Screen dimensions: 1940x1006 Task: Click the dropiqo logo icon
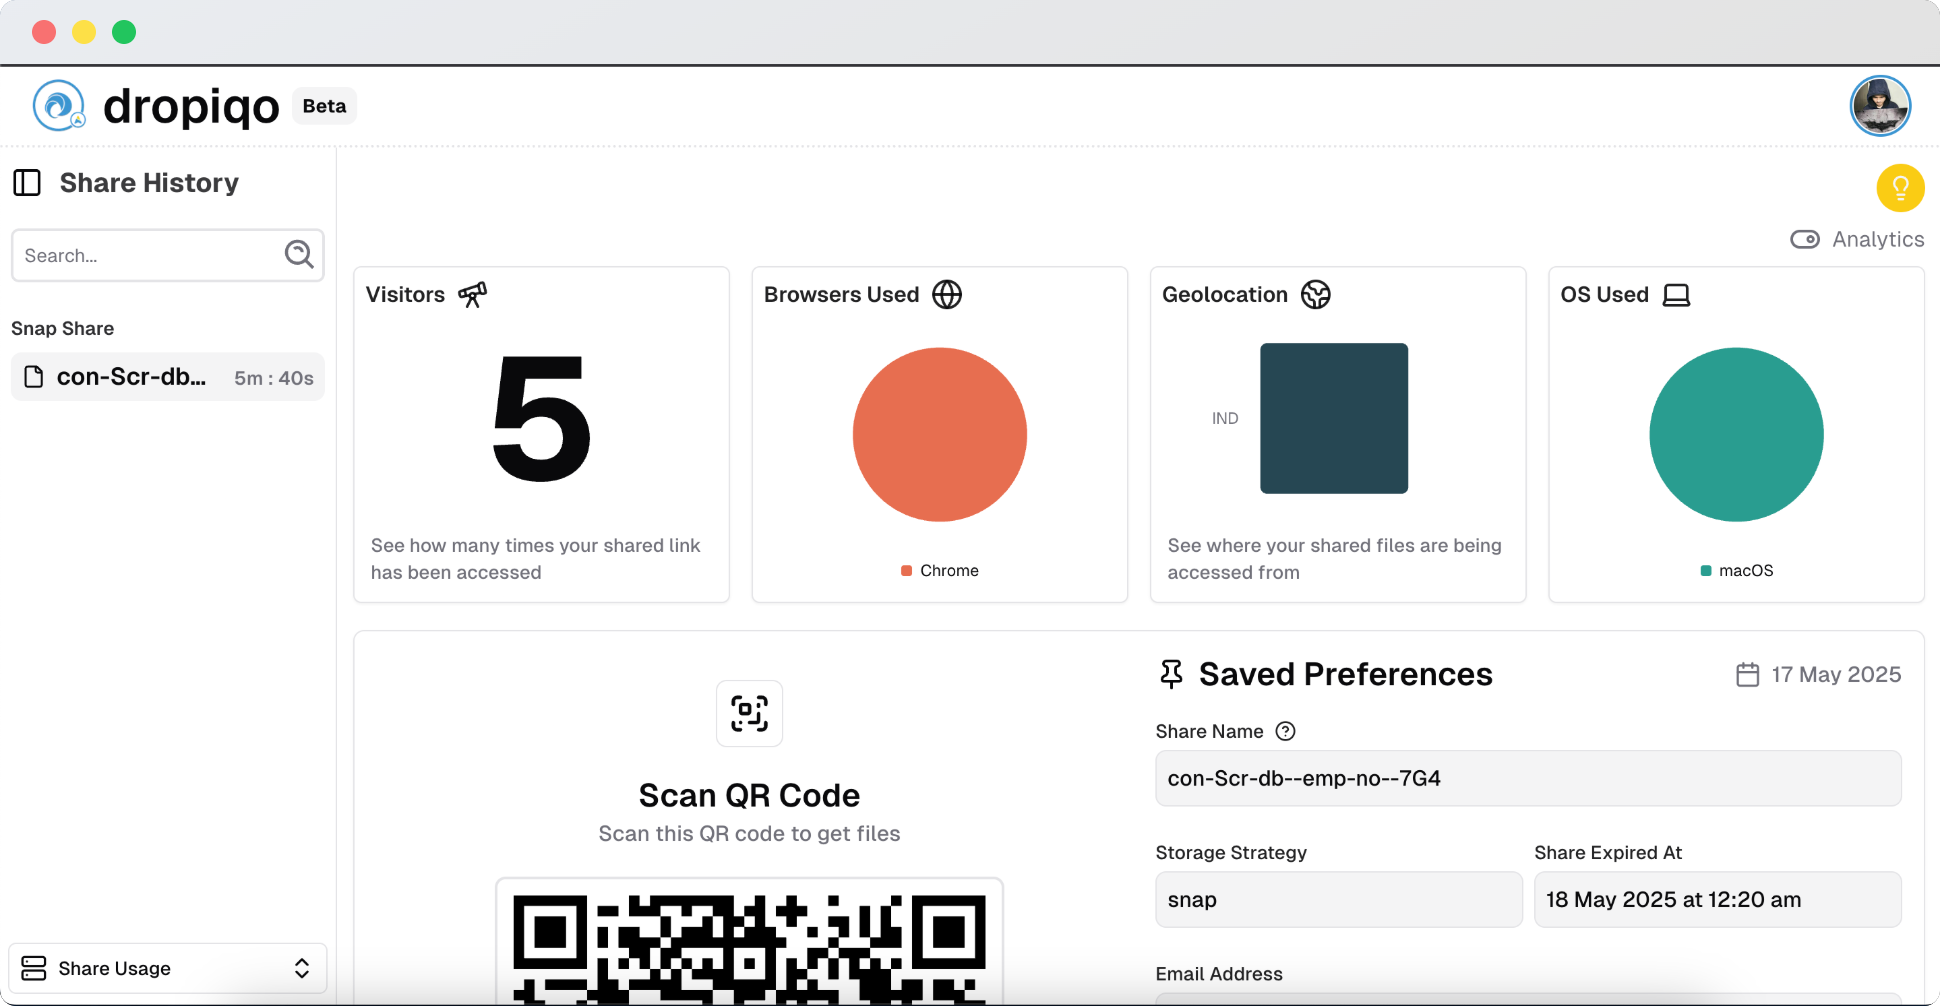pyautogui.click(x=59, y=105)
